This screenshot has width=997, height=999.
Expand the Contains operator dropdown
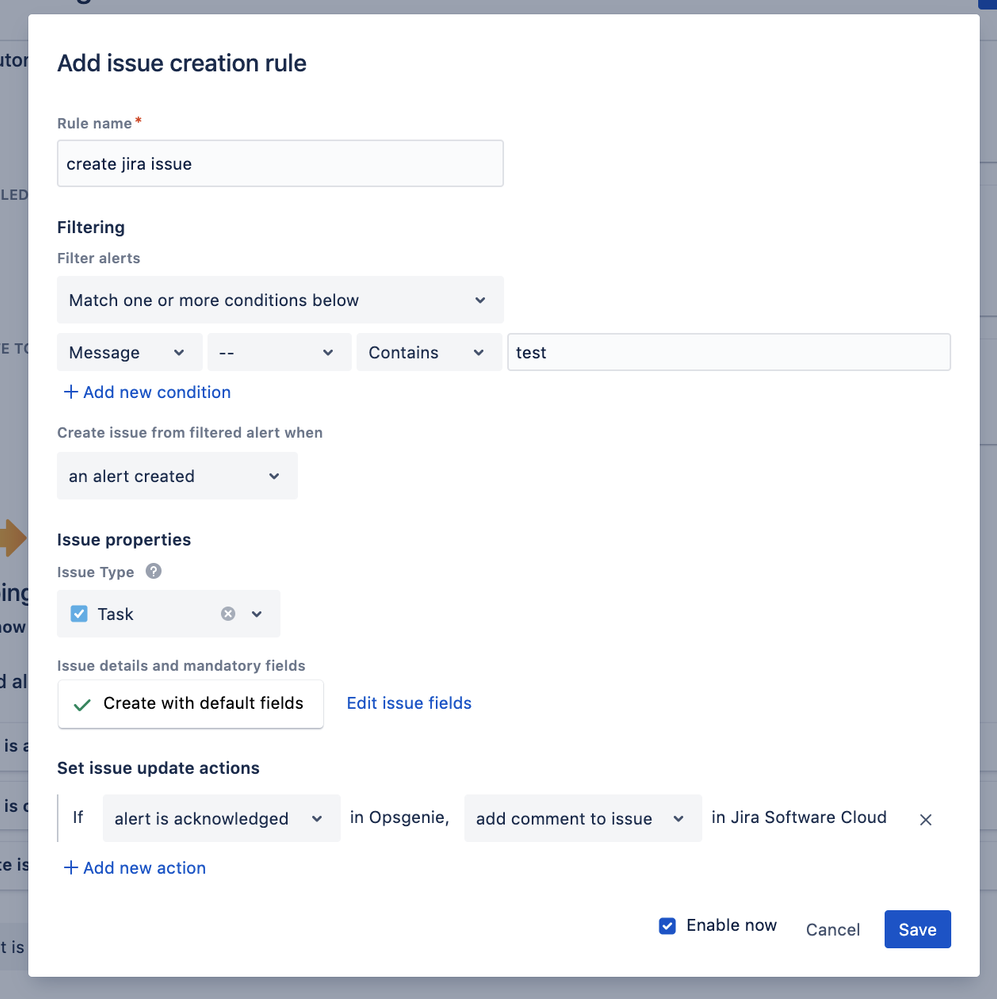(428, 353)
